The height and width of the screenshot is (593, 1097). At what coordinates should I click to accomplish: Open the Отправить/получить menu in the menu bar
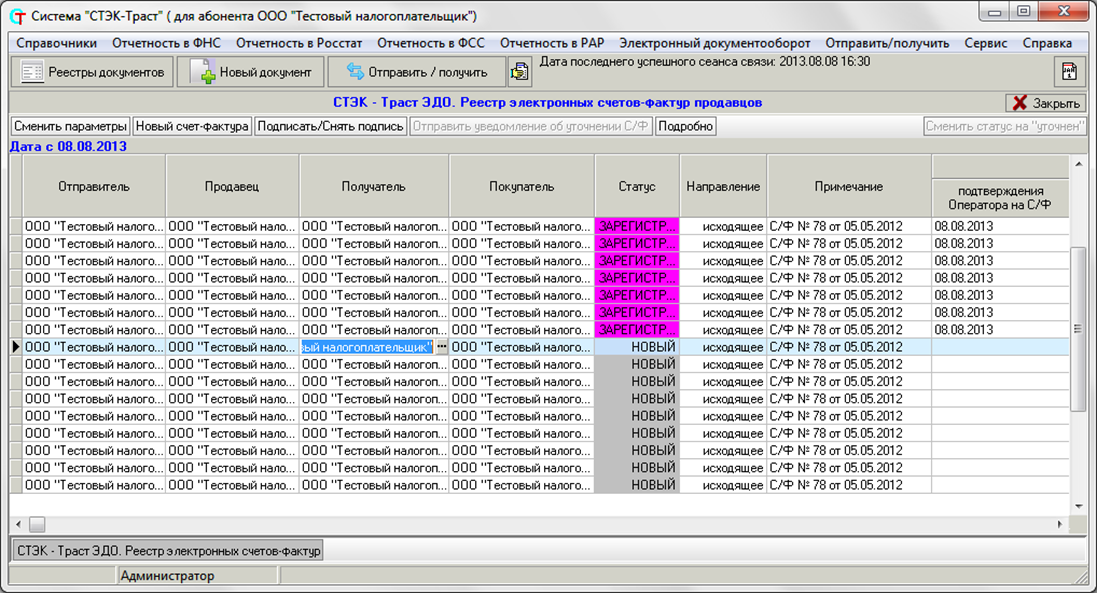887,43
